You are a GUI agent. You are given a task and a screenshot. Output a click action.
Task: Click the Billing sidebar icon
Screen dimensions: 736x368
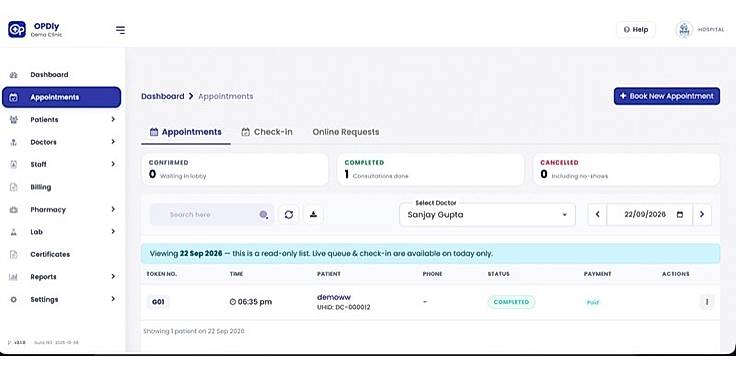[x=14, y=187]
